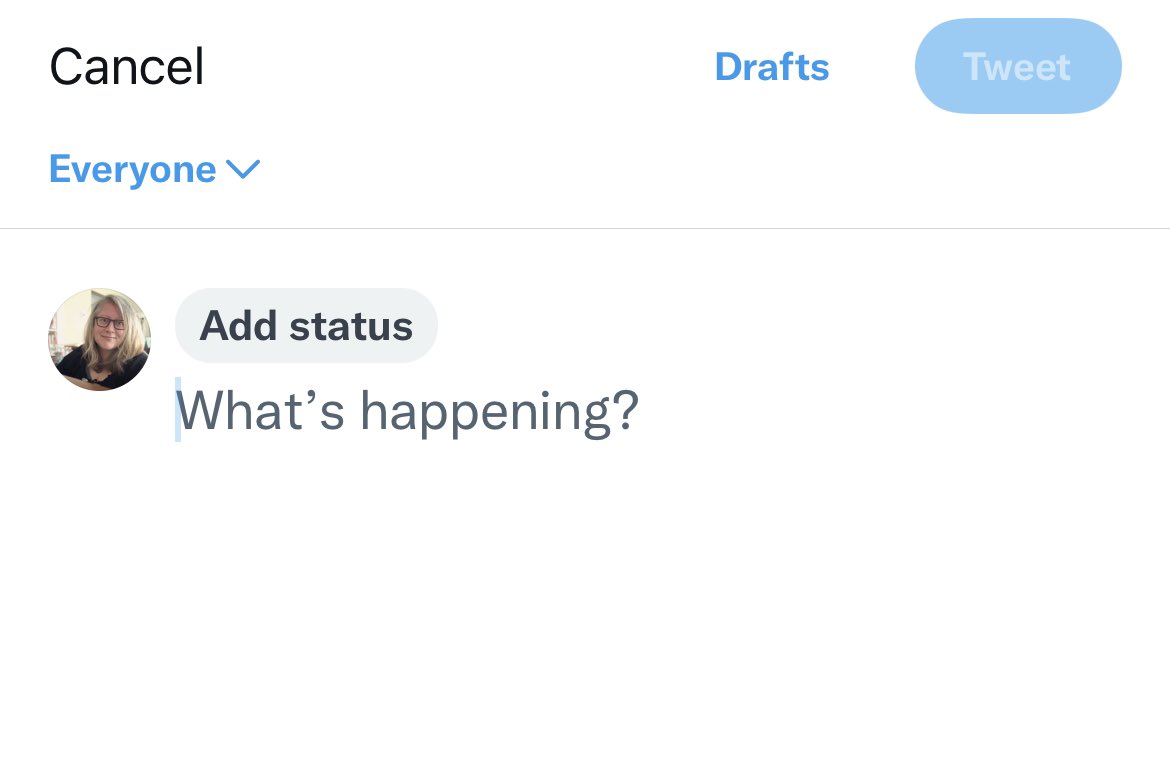Open the Everyone audience dropdown
This screenshot has height=780, width=1170.
coord(154,170)
